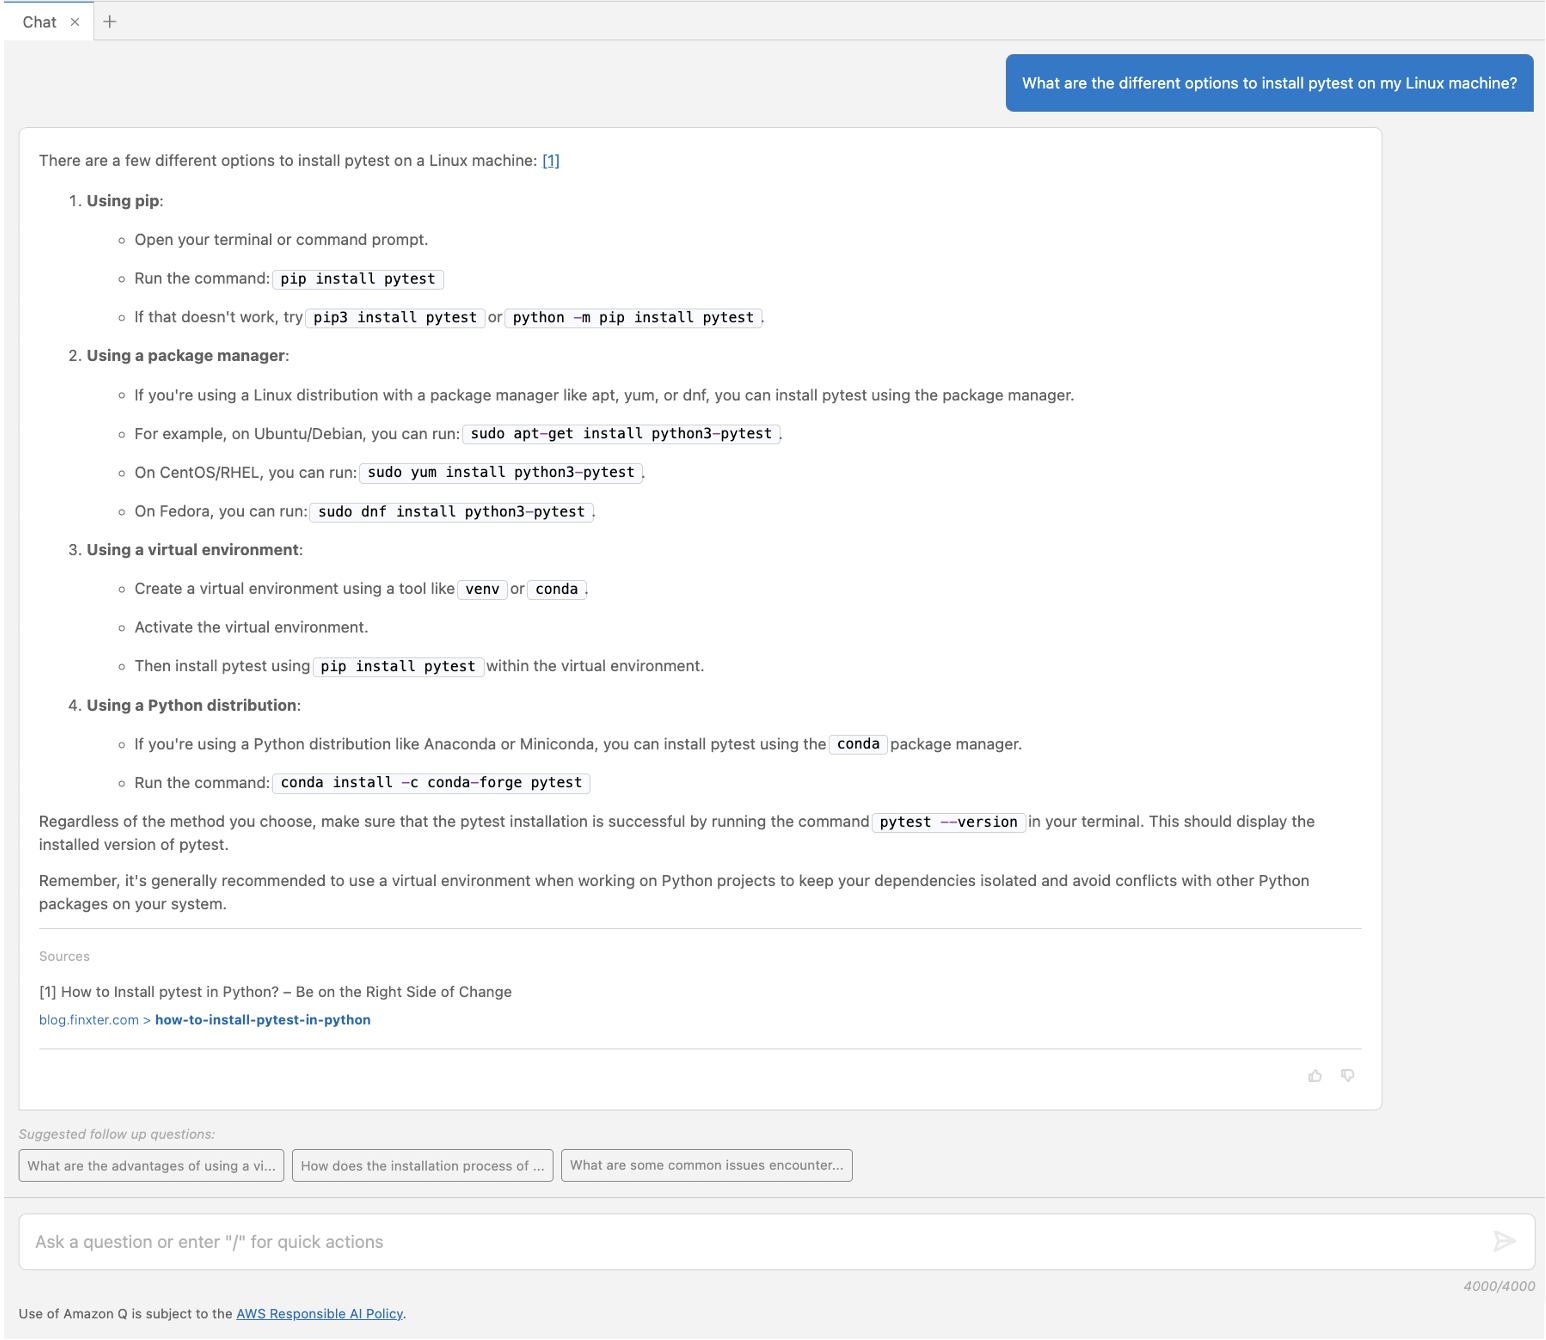
Task: Click the user's pytest question bubble
Action: pyautogui.click(x=1268, y=83)
